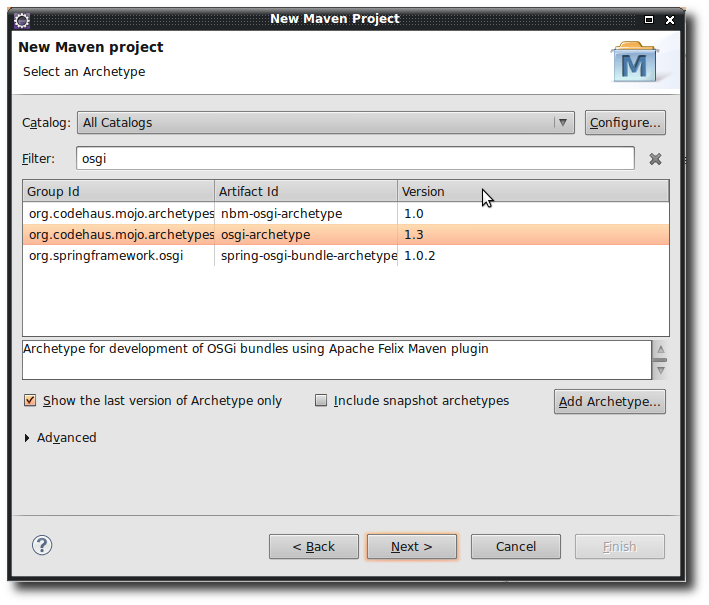Select the nbm-osgi-archetype row
This screenshot has height=605, width=709.
pyautogui.click(x=281, y=214)
